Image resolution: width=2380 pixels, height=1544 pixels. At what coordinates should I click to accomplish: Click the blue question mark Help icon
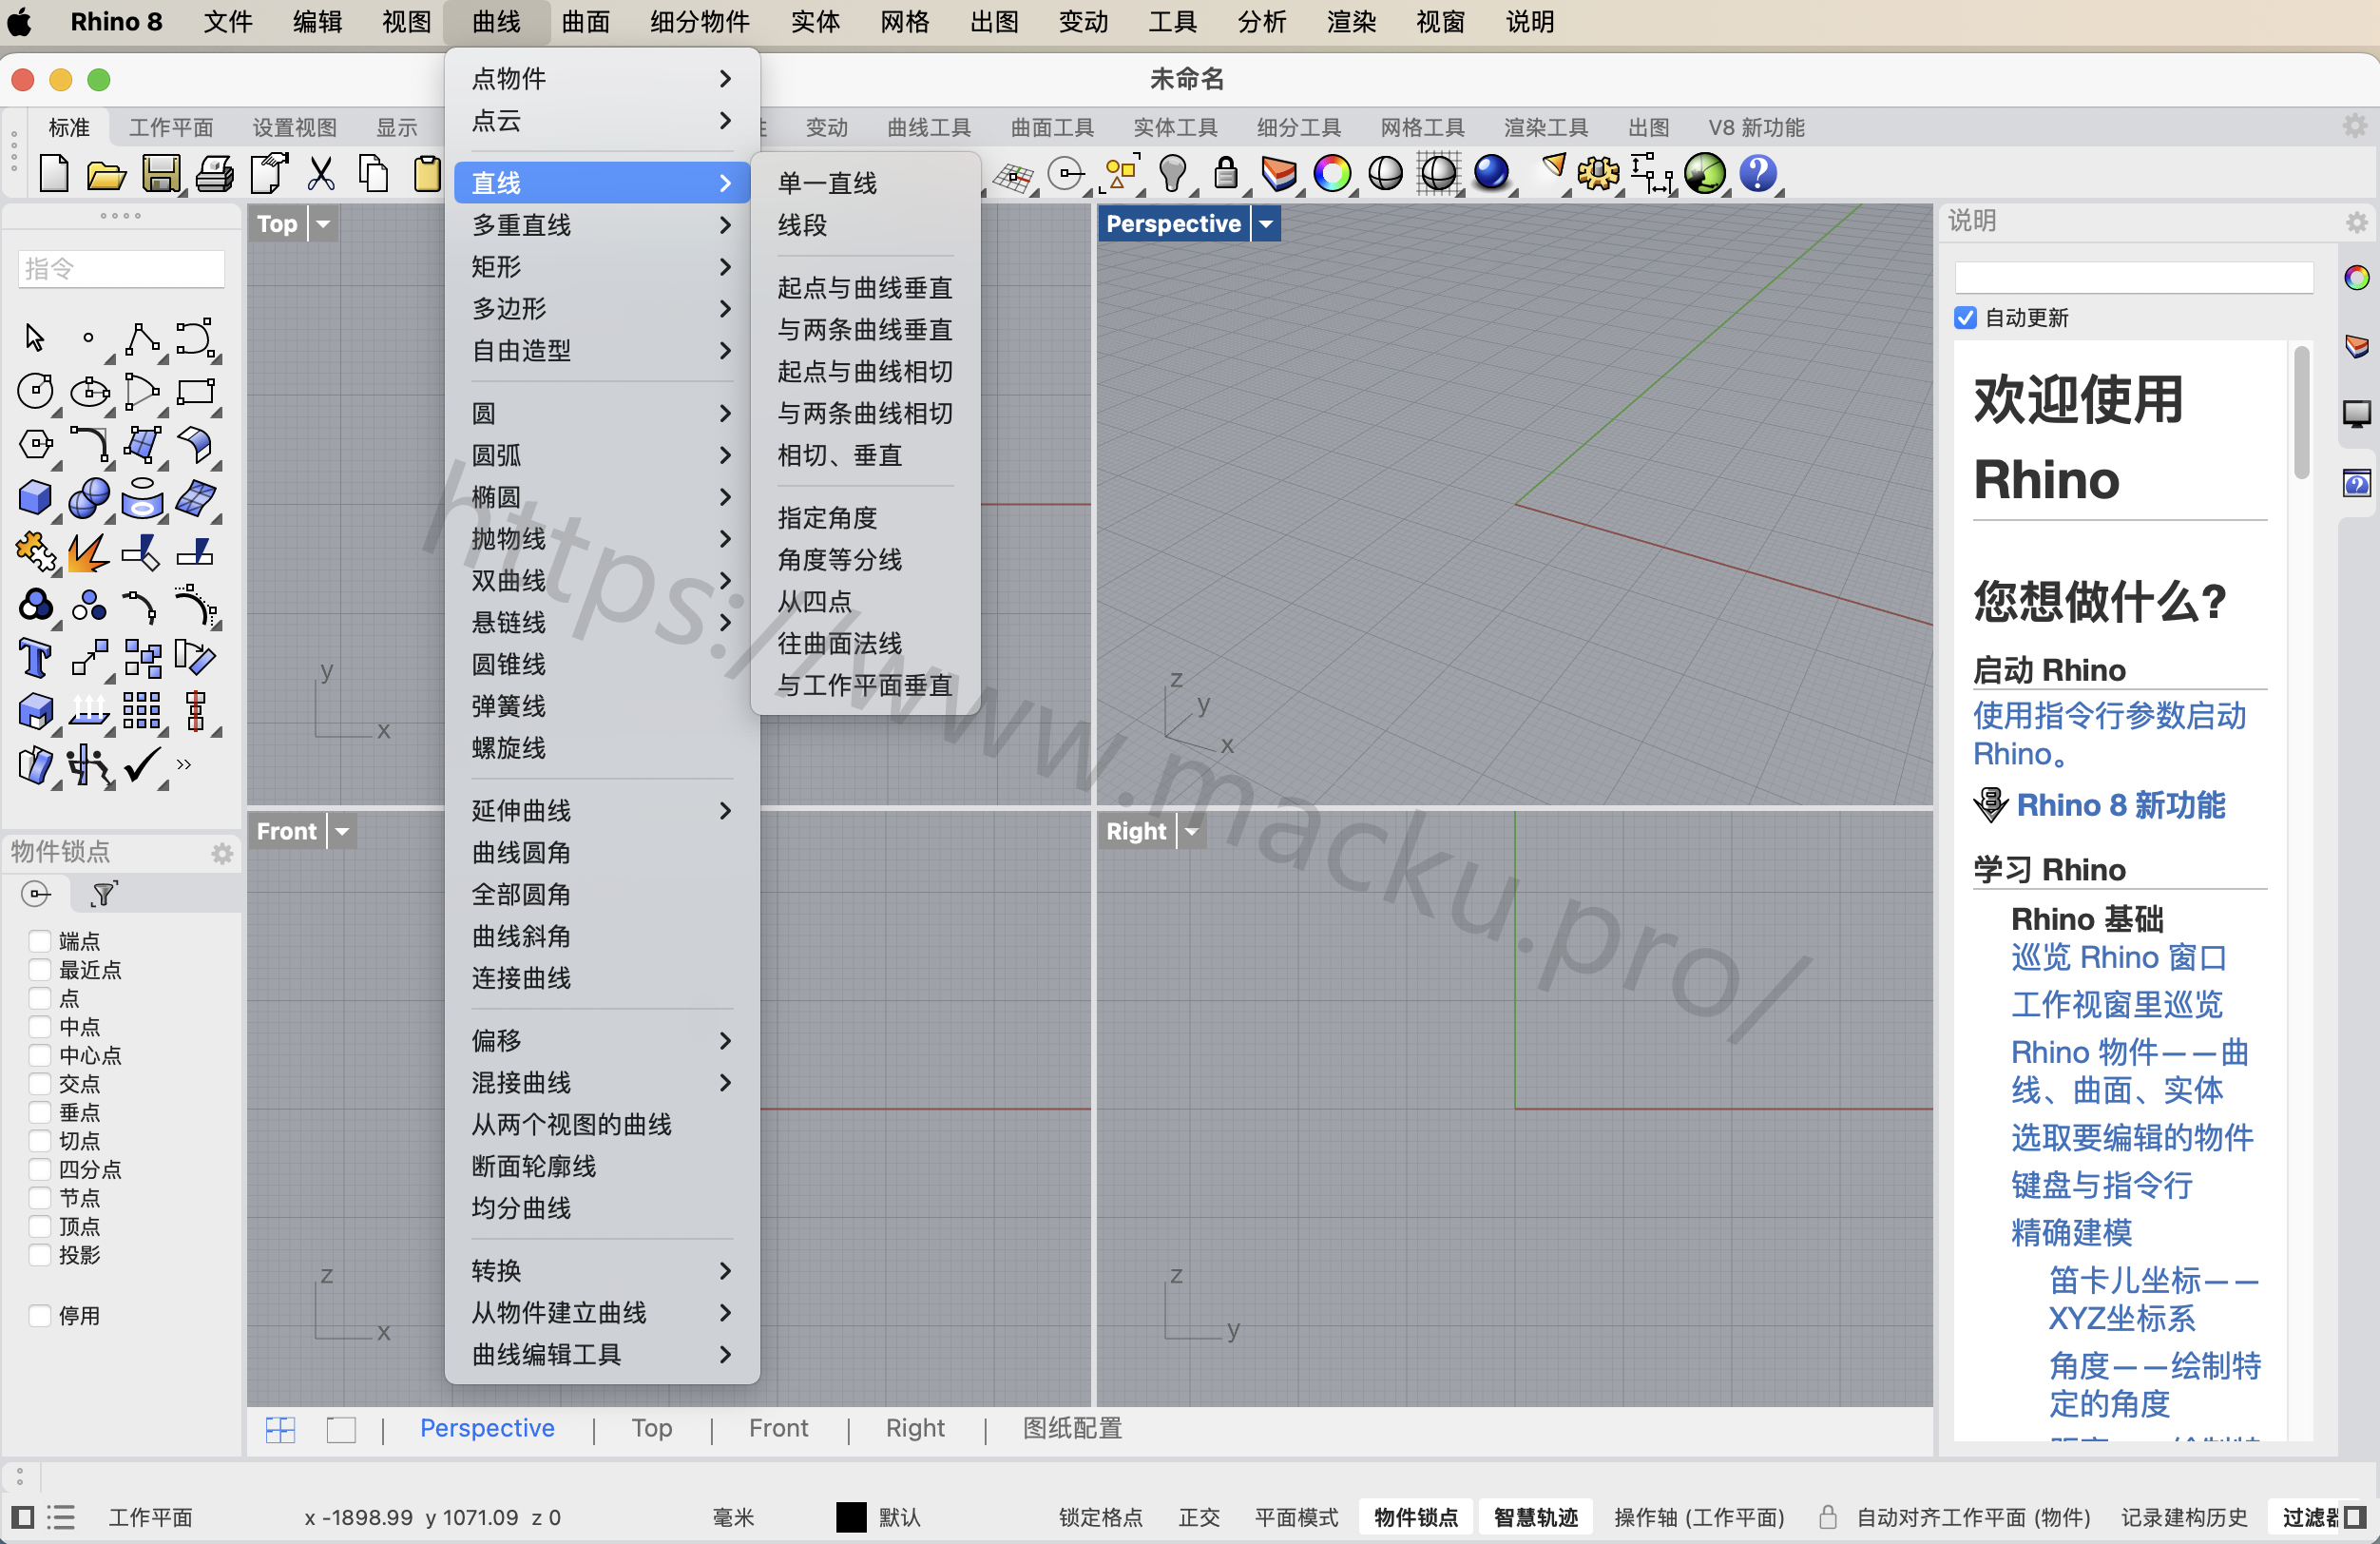(x=1757, y=173)
